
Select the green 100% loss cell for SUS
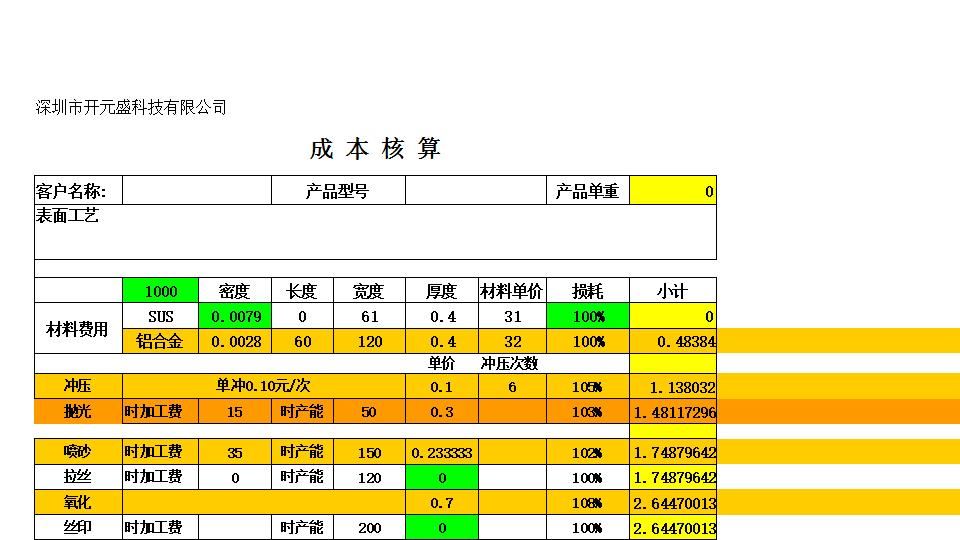coord(588,316)
